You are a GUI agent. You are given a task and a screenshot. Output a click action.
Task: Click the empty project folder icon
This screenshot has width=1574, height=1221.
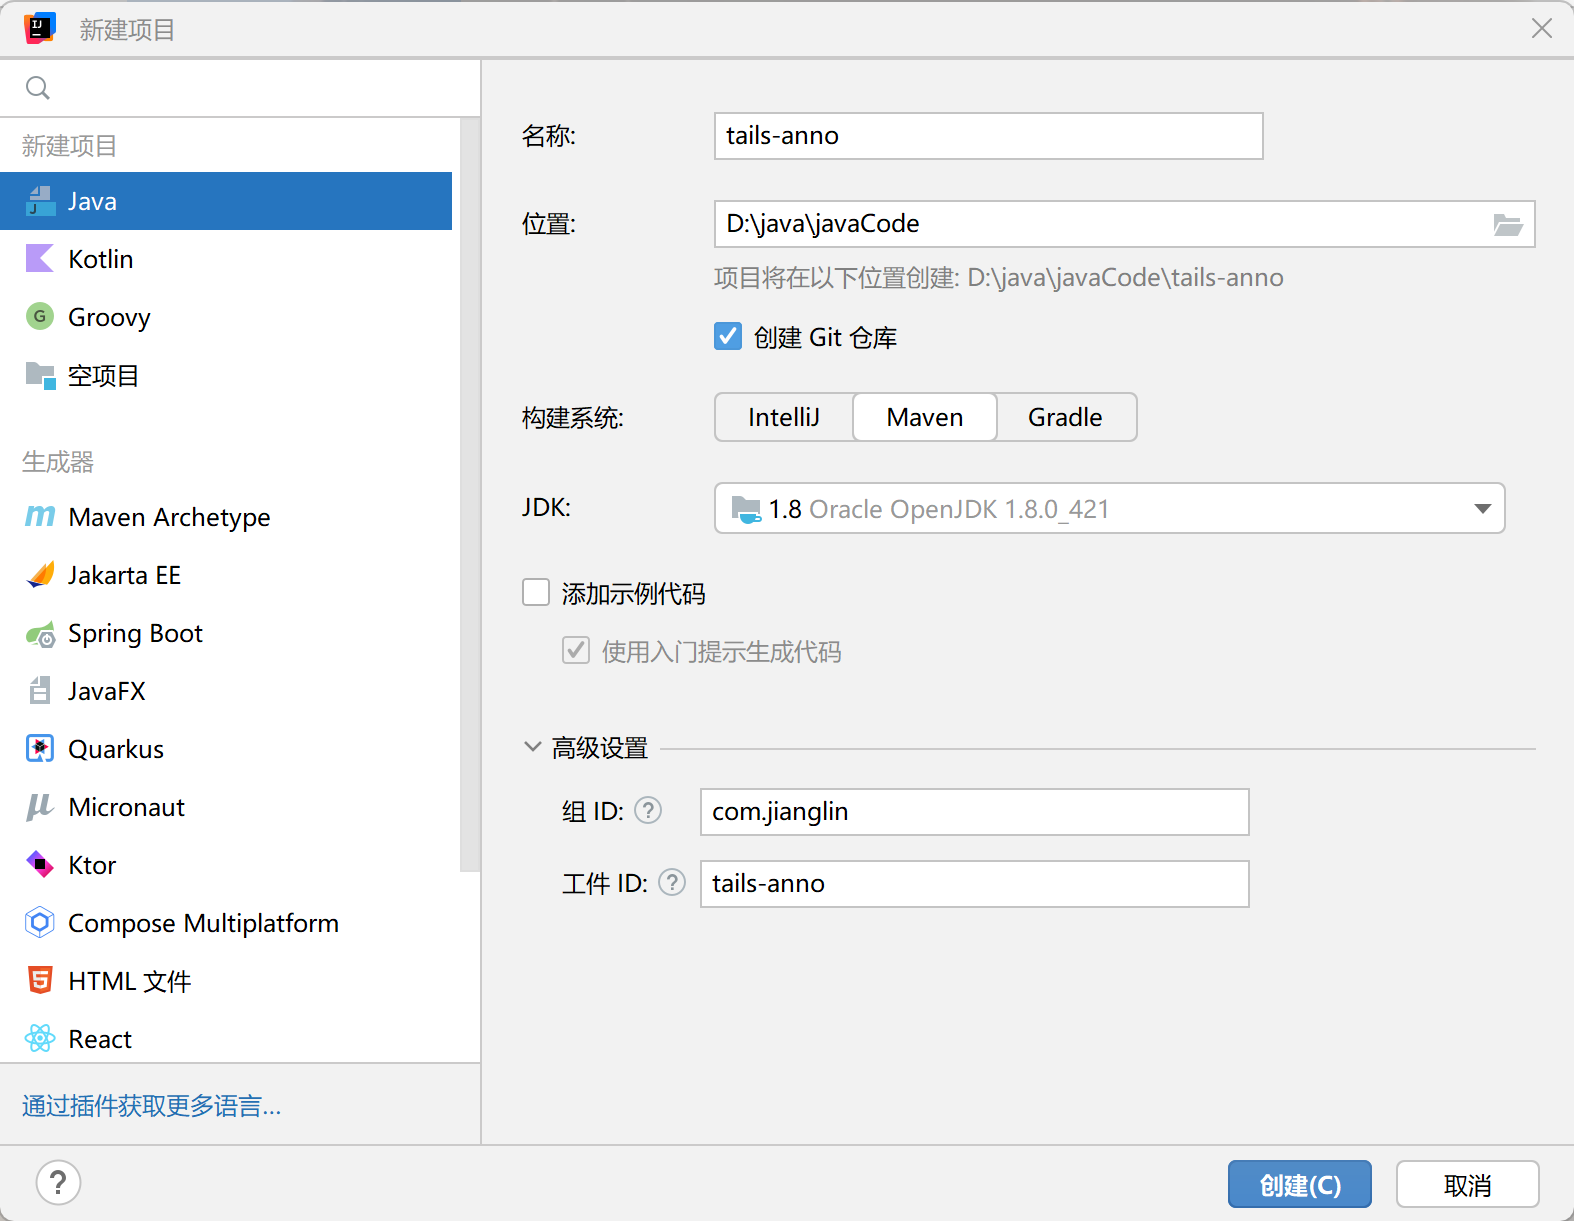[x=40, y=375]
